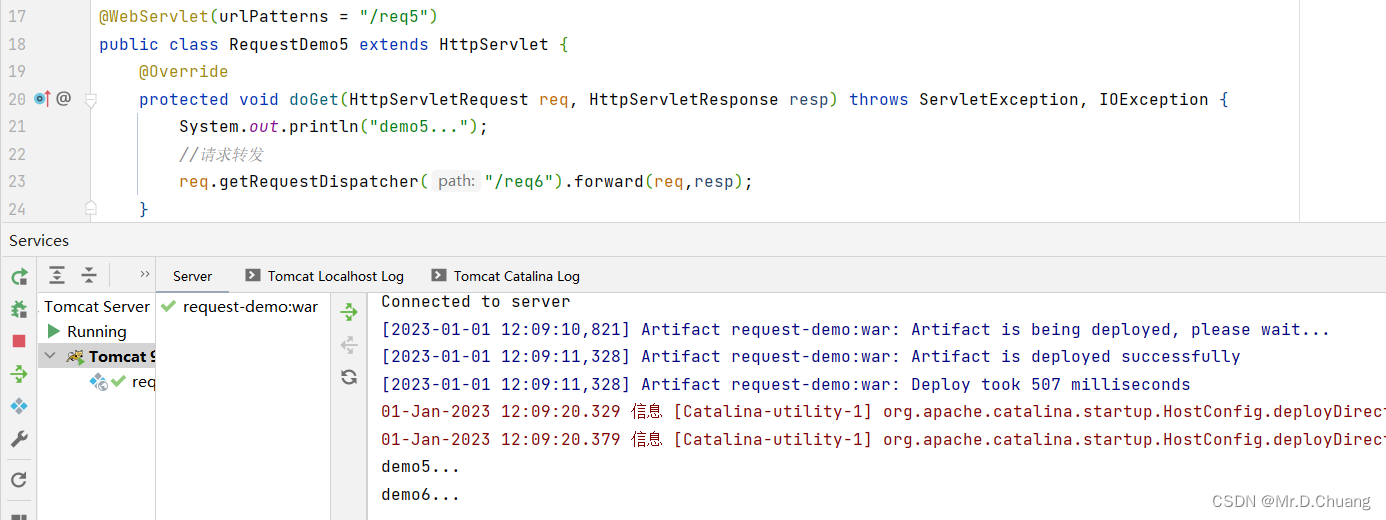The width and height of the screenshot is (1386, 520).
Task: Collapse the Tomcat tree node
Action: click(50, 356)
